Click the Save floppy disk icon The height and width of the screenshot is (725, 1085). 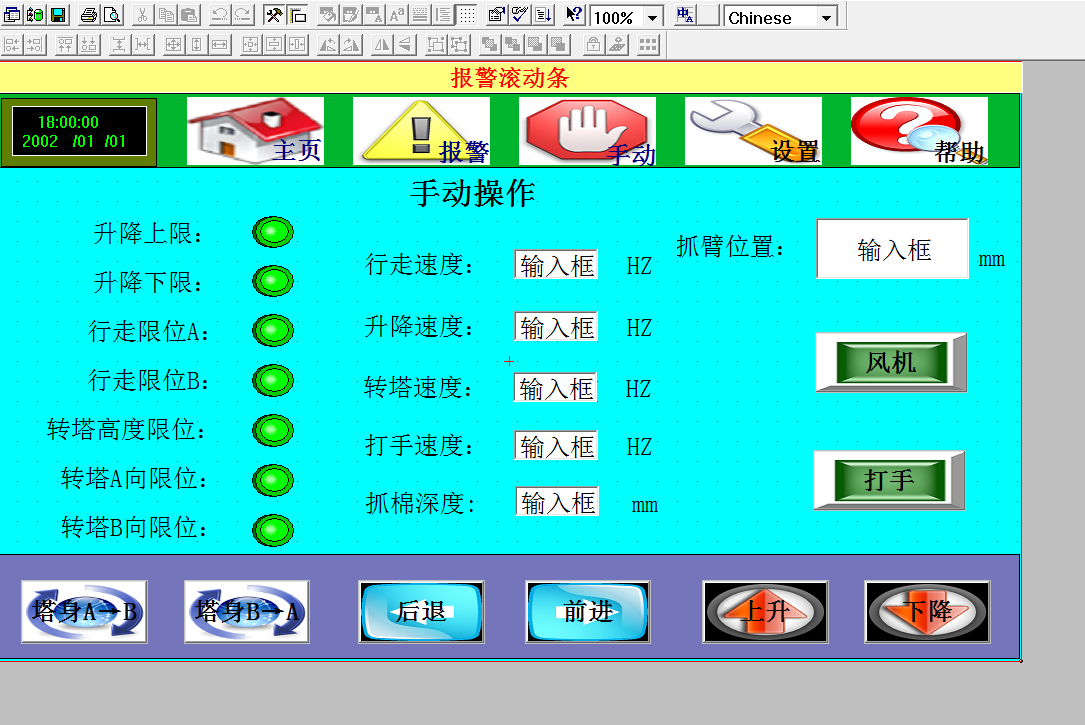[58, 16]
